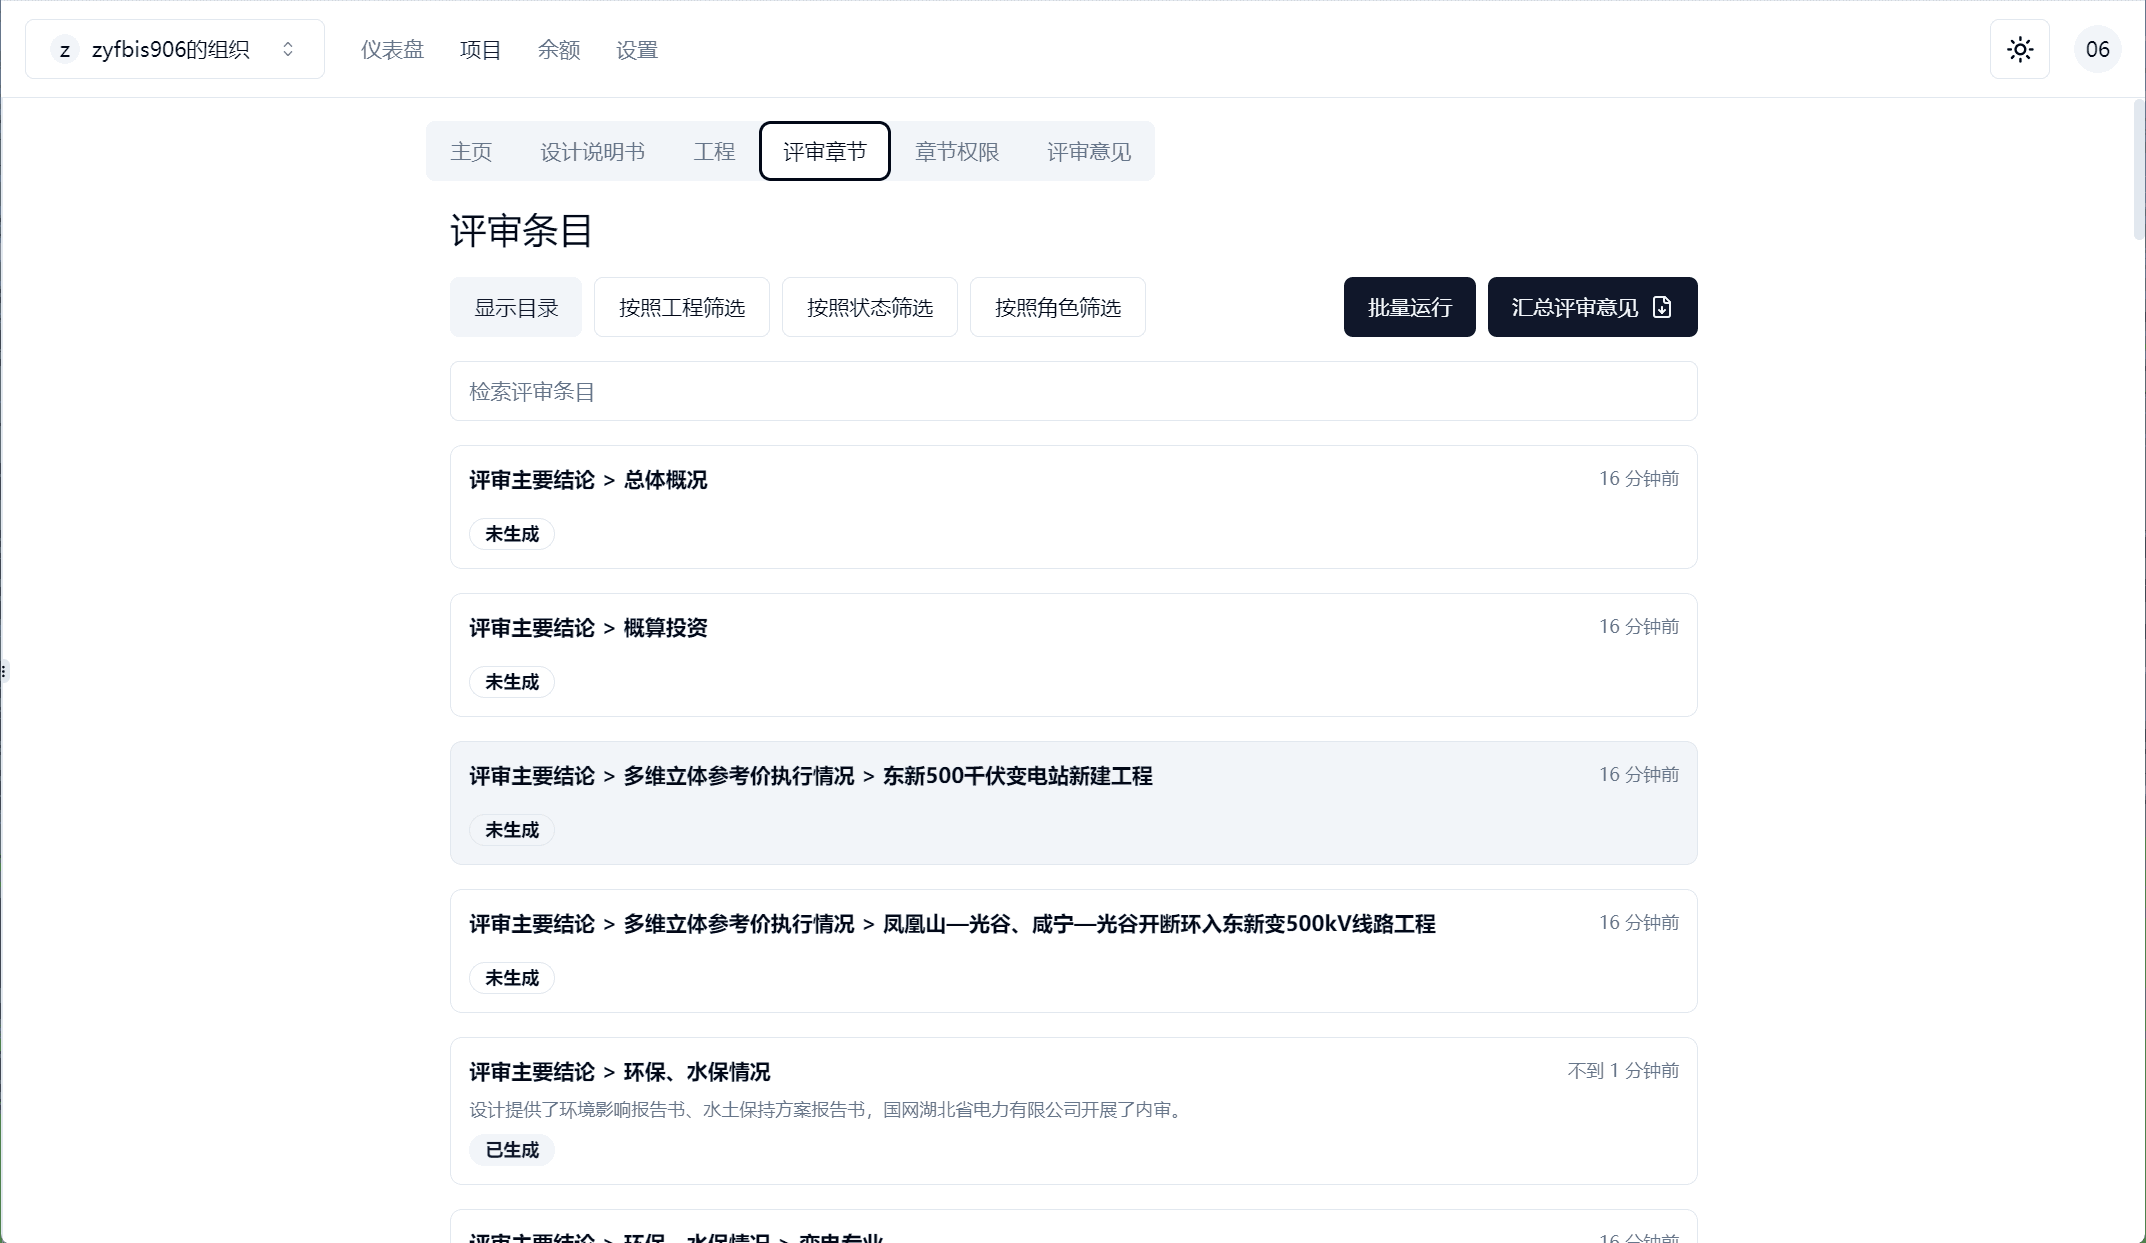2146x1243 pixels.
Task: Switch to the 主页 tab
Action: click(471, 151)
